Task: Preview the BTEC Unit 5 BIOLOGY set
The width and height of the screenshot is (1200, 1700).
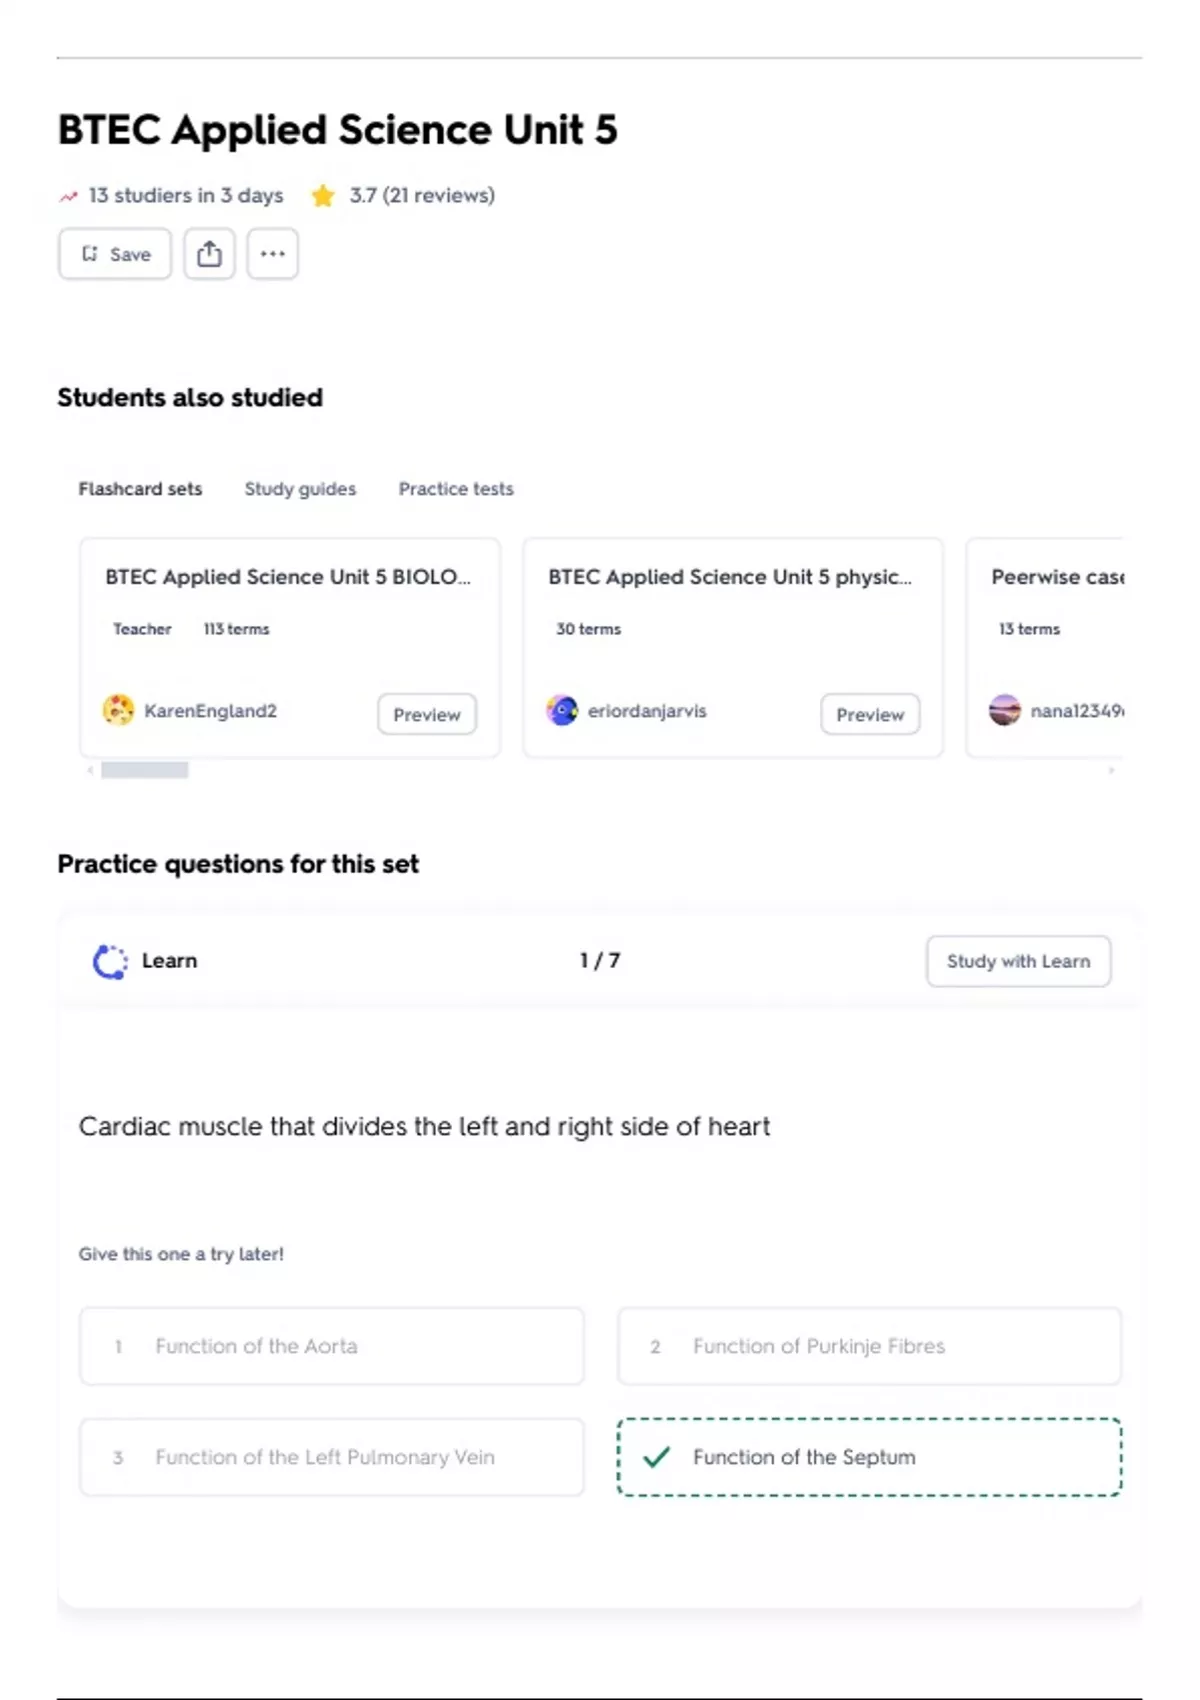Action: click(x=427, y=714)
